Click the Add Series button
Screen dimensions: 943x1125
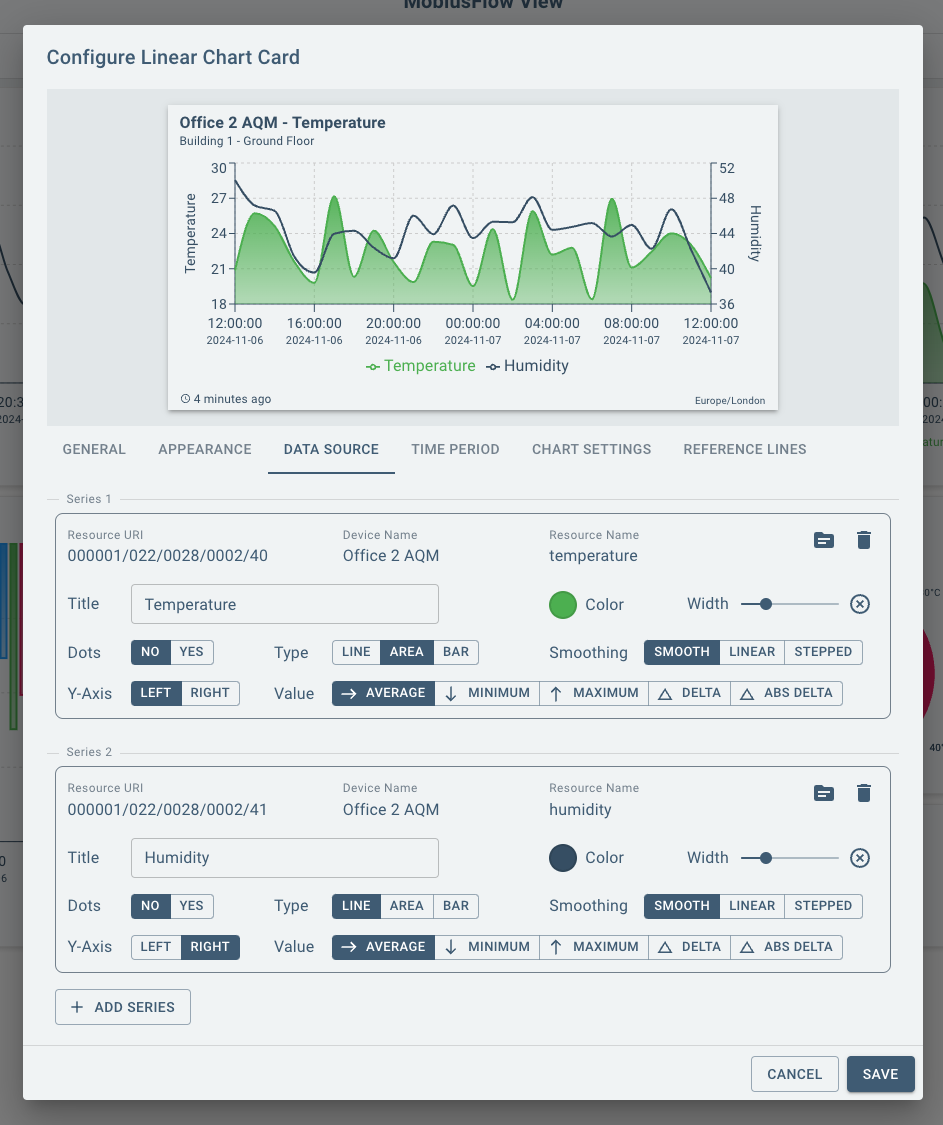pyautogui.click(x=123, y=1007)
